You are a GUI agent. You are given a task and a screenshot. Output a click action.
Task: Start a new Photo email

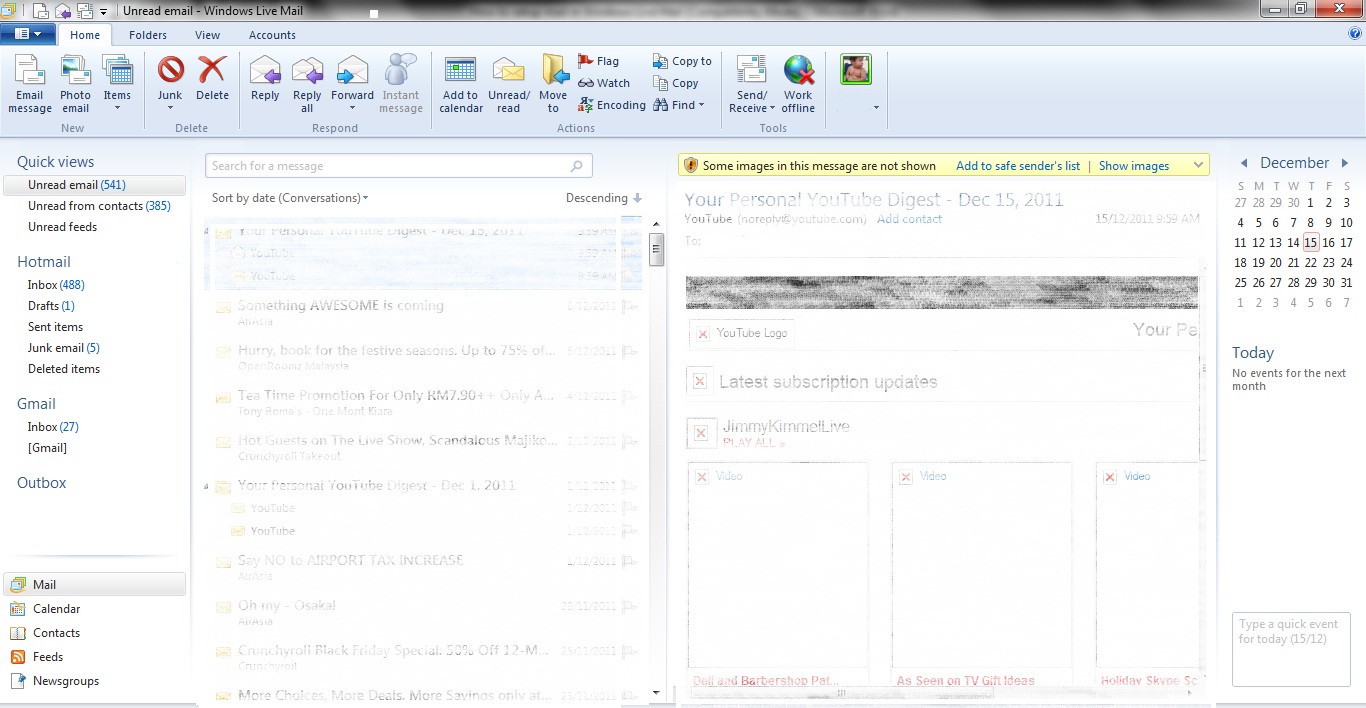pyautogui.click(x=76, y=84)
